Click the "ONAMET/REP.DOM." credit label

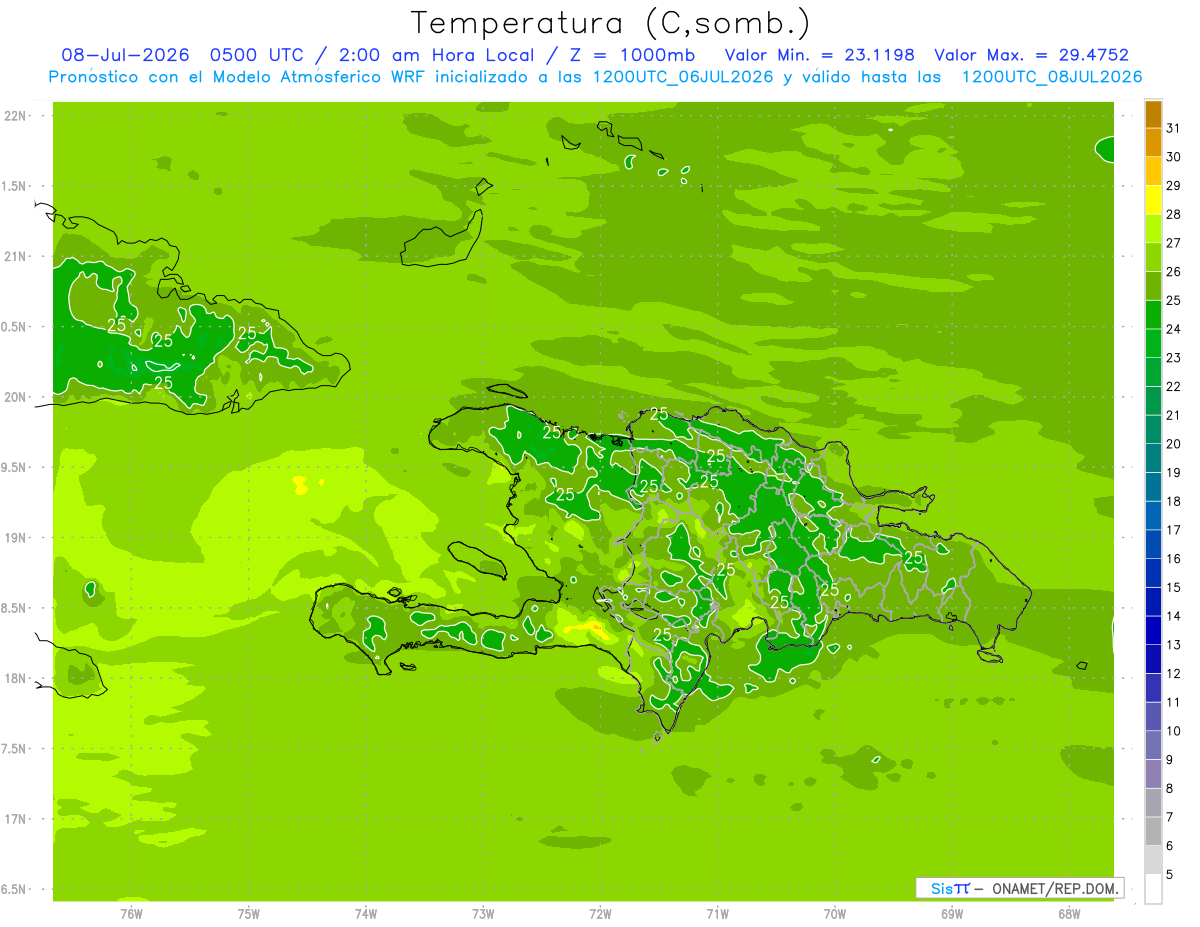point(1056,888)
